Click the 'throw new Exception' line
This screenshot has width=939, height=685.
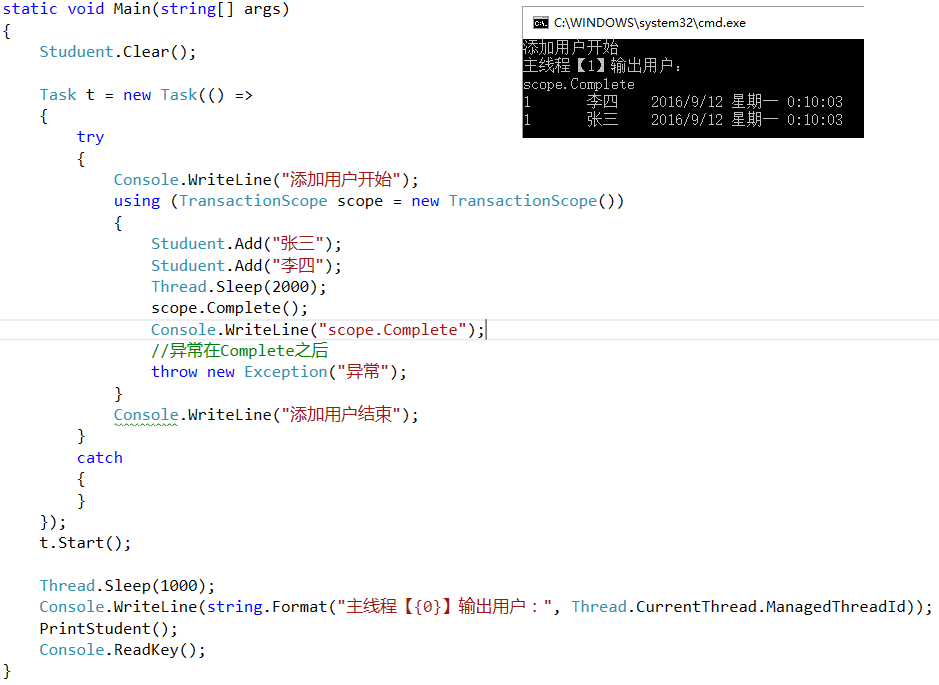point(278,372)
